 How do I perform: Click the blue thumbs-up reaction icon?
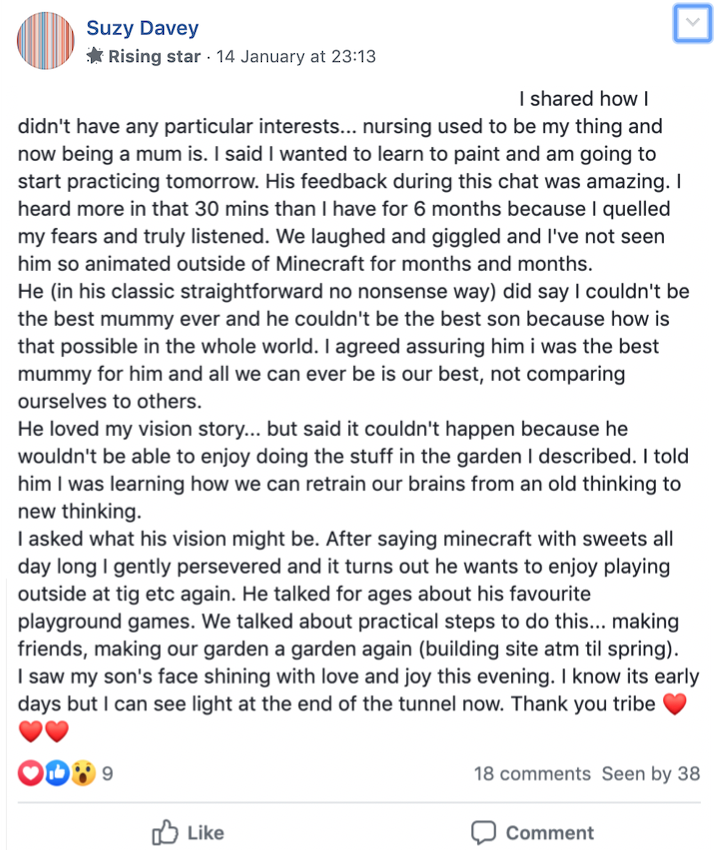click(x=56, y=773)
